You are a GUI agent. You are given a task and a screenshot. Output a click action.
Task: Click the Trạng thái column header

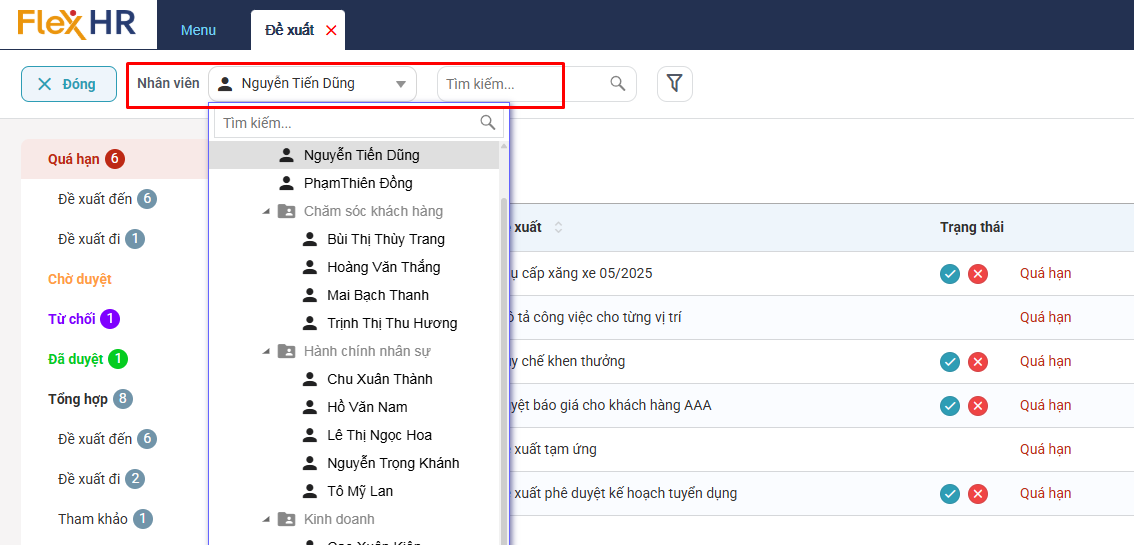pos(971,227)
